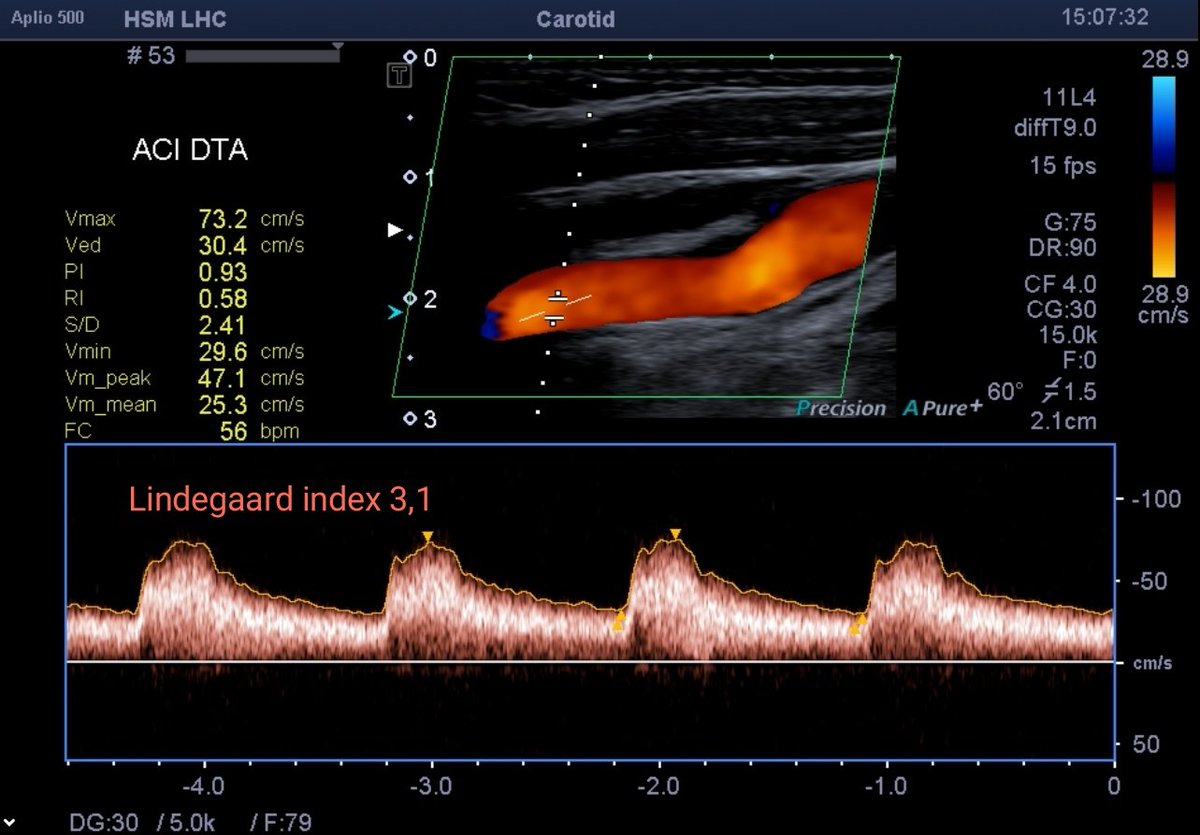Select the Vm_peak value 47.1
Screen dimensions: 1200x835
[x=222, y=379]
